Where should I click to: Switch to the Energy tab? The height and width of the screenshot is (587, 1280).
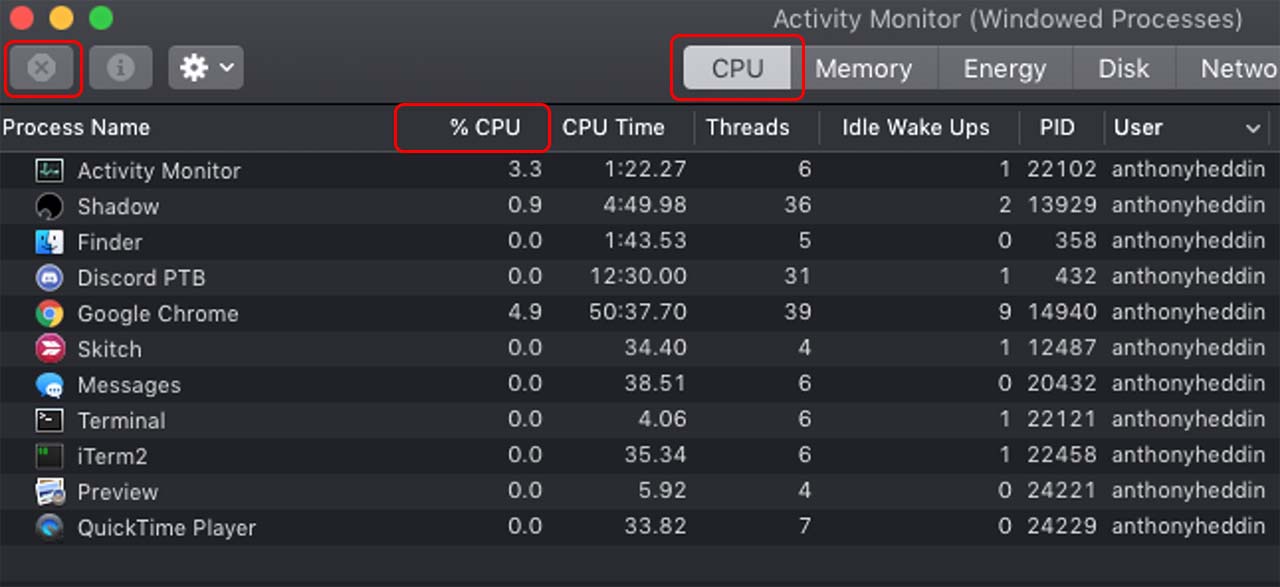click(x=1004, y=69)
